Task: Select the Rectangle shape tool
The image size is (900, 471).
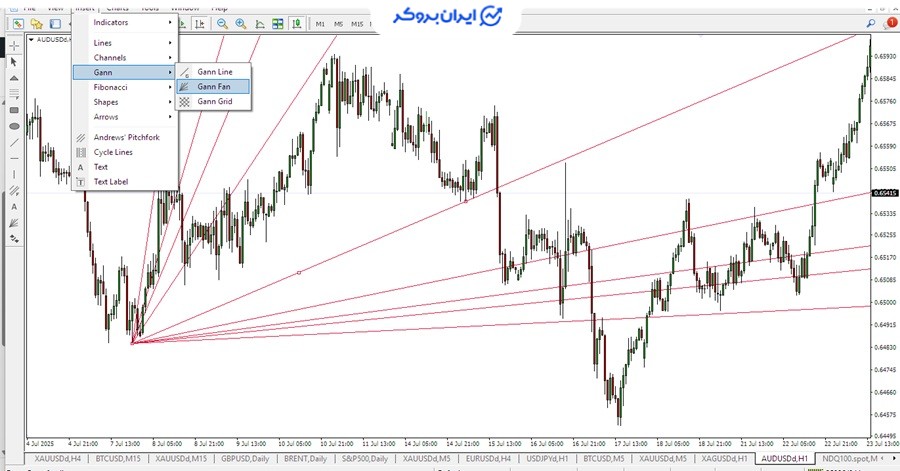Action: click(x=14, y=110)
